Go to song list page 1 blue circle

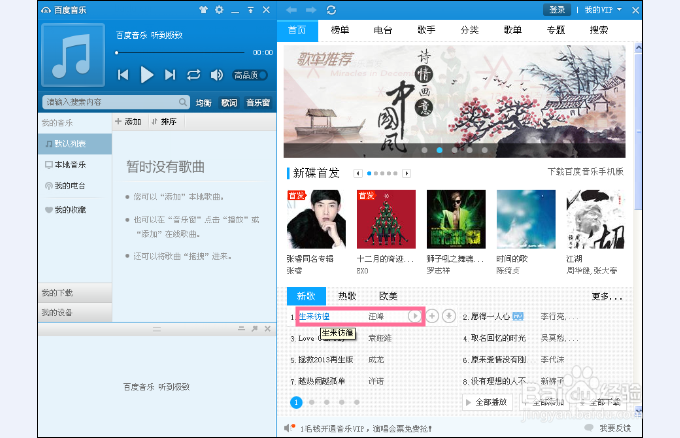pyautogui.click(x=296, y=402)
